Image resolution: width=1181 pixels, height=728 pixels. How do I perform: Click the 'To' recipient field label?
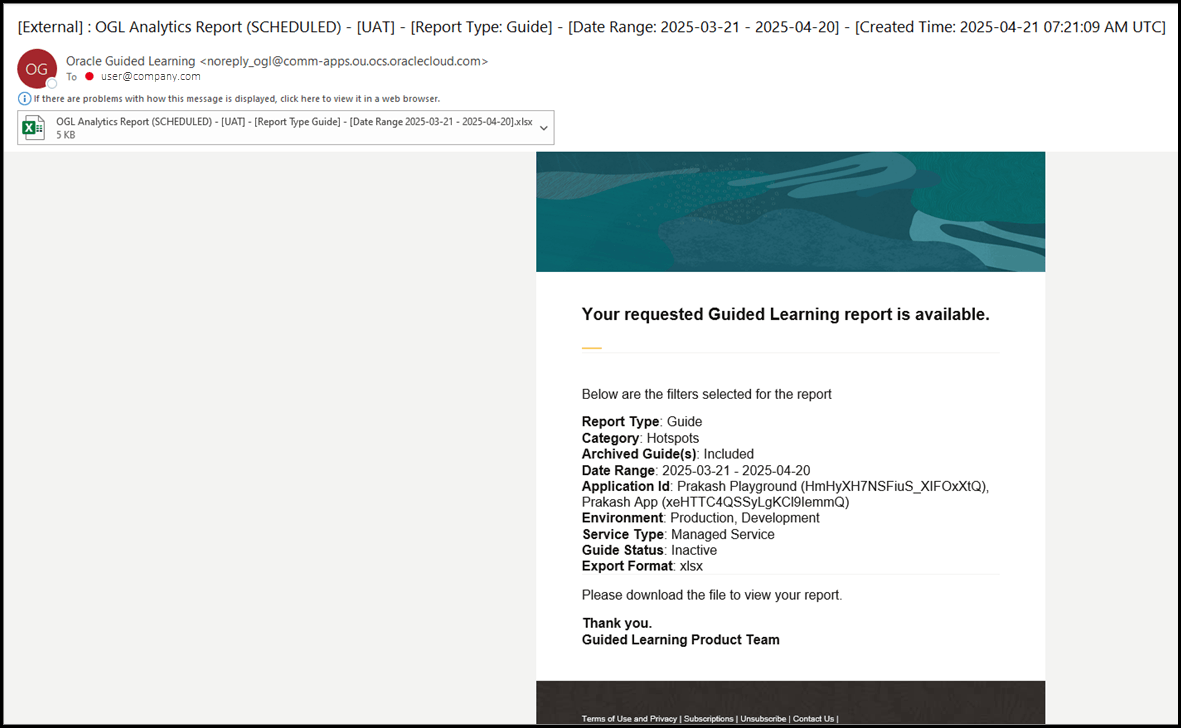click(71, 75)
